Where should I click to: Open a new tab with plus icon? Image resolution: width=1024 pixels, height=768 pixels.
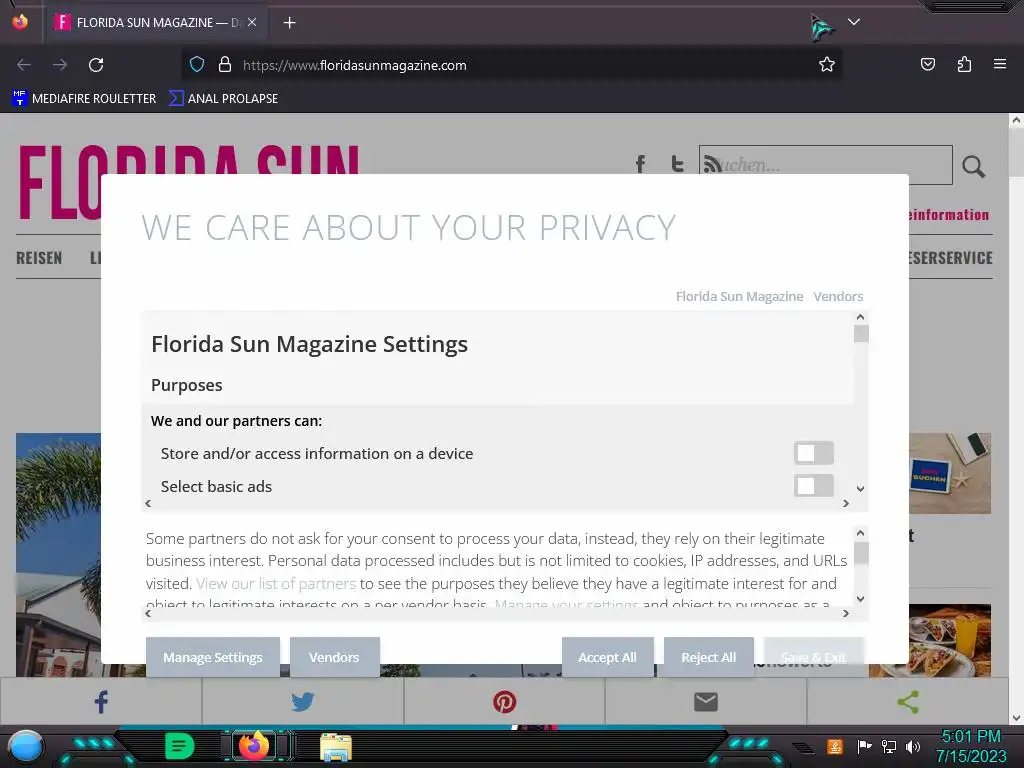[289, 23]
